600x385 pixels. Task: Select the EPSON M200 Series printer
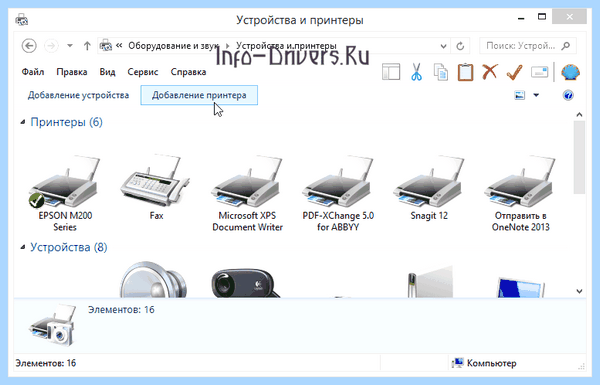[65, 193]
